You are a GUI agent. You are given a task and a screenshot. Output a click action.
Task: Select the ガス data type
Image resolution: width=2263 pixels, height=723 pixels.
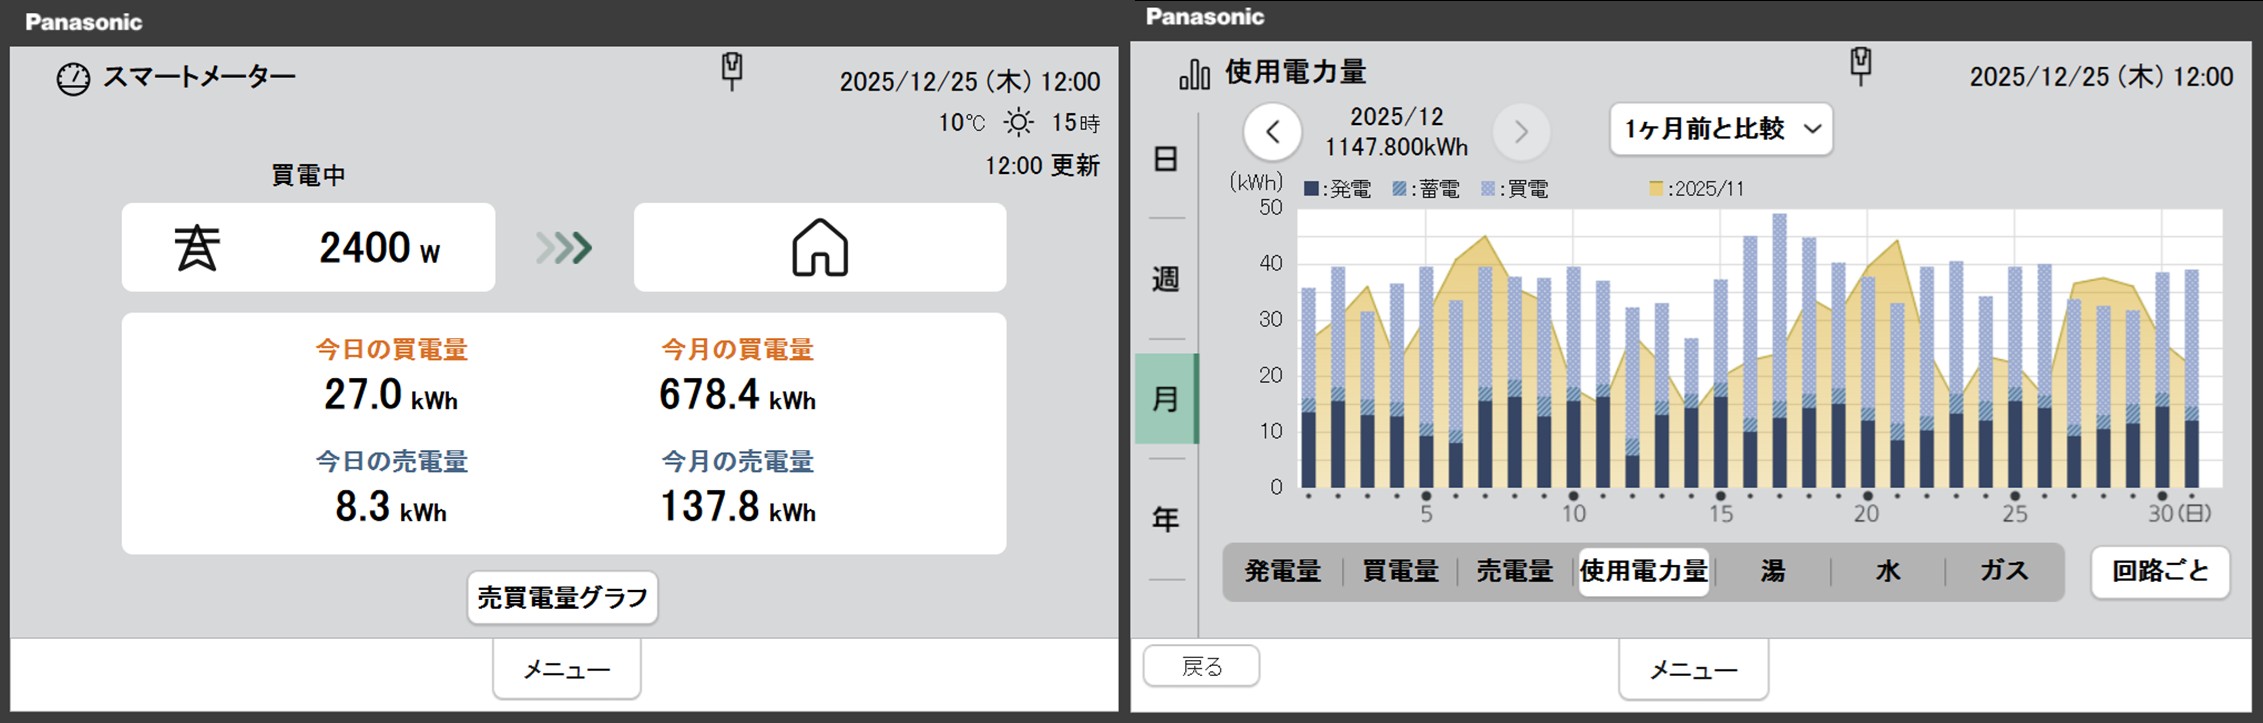click(x=2004, y=571)
